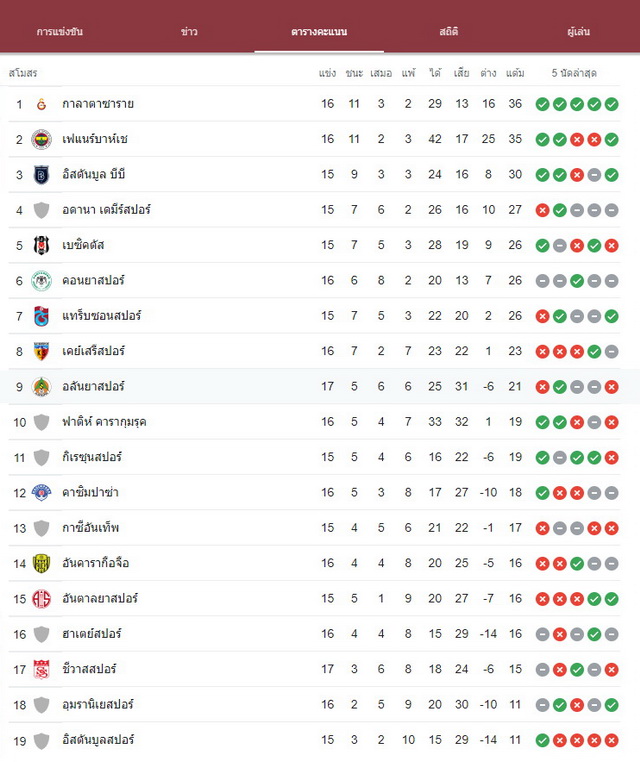Viewport: 640px width, 762px height.
Task: Click the Istanbul Başakşehir shield logo
Action: pos(41,175)
